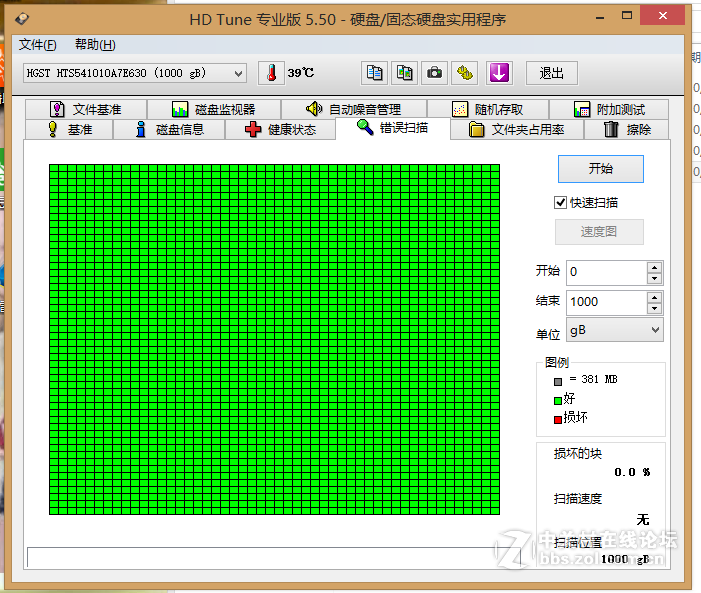701x593 pixels.
Task: Increase the 开始 value with up arrow
Action: point(655,267)
